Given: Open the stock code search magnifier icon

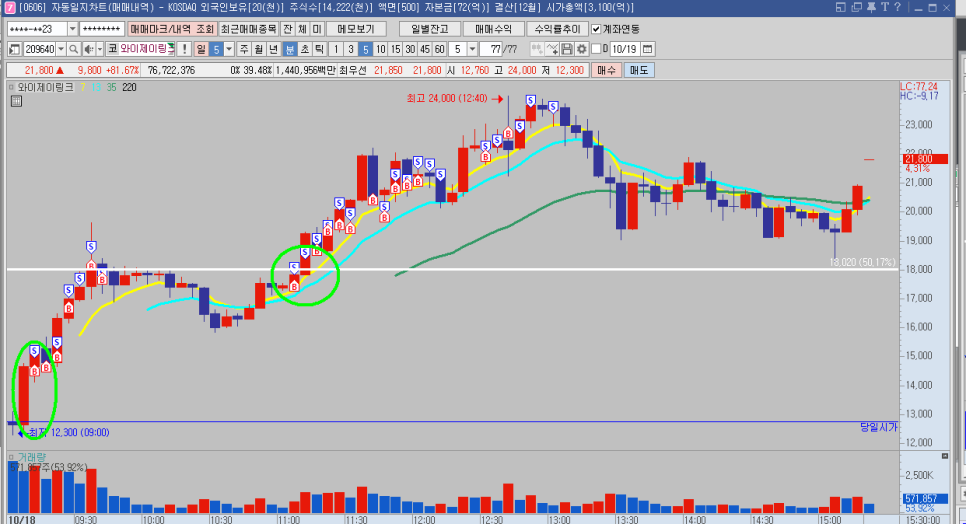Looking at the screenshot, I should [73, 49].
